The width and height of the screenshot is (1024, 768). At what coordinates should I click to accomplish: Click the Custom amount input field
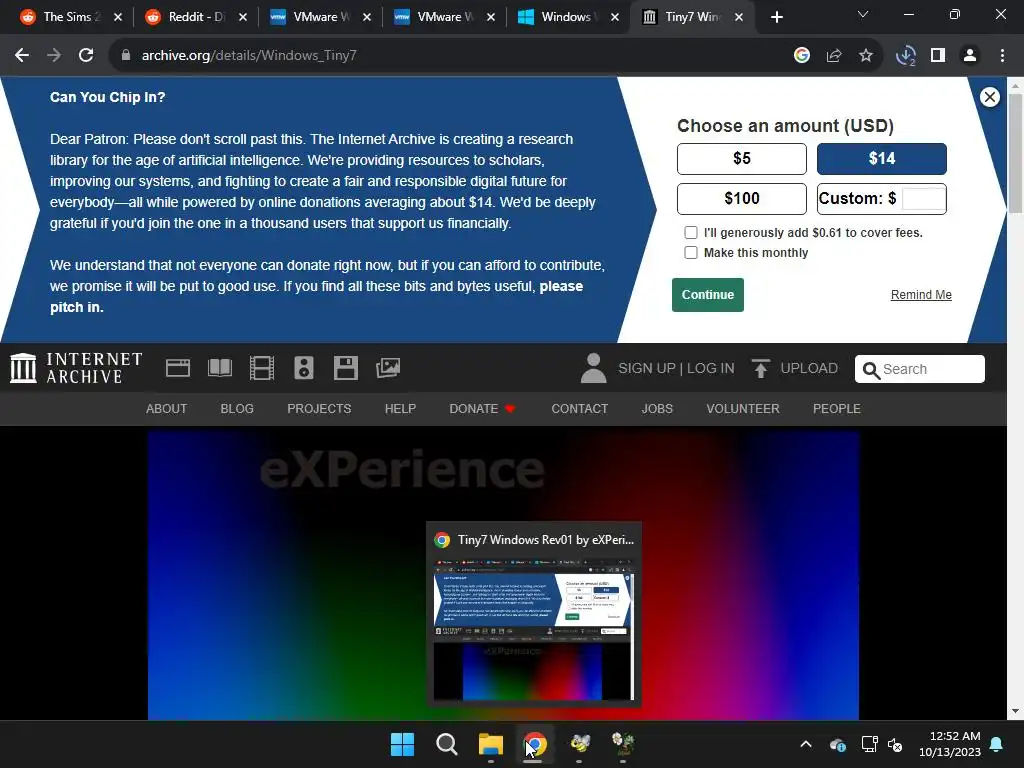(x=923, y=199)
